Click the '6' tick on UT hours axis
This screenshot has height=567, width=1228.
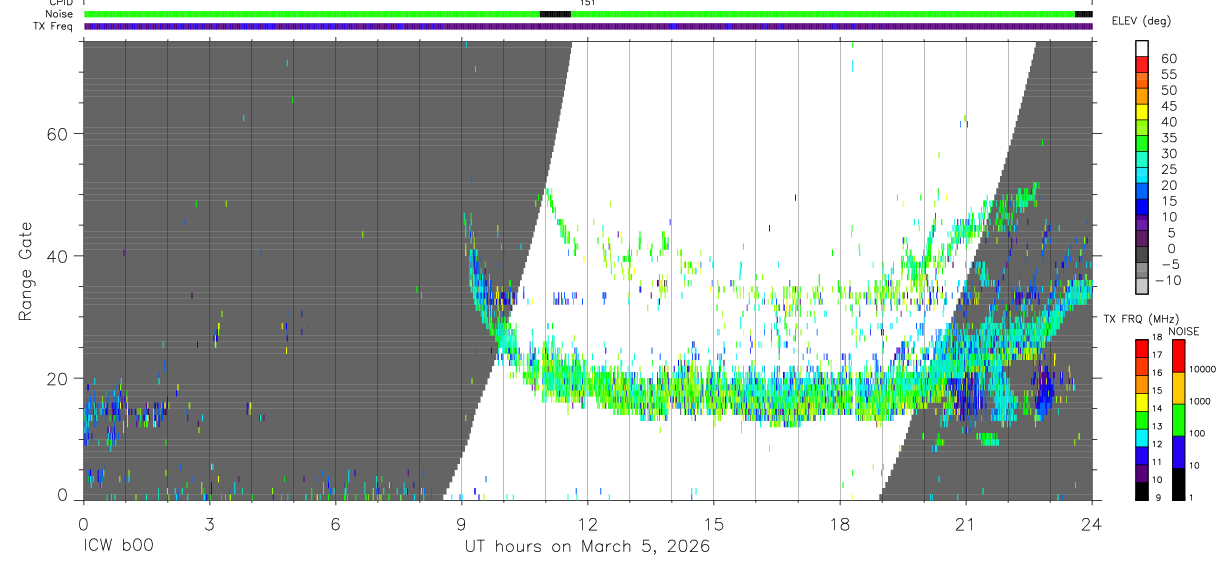(x=335, y=524)
